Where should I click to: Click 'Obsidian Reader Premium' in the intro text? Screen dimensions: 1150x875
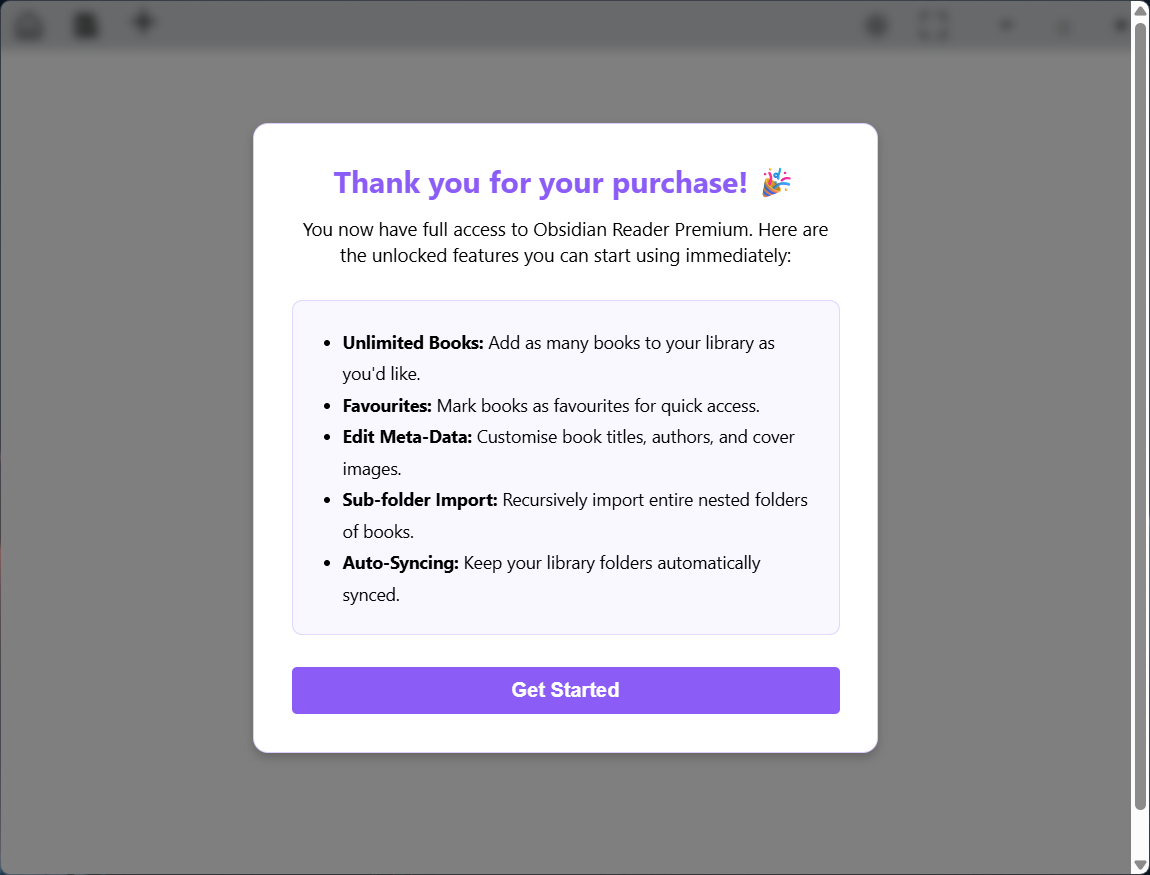[642, 230]
